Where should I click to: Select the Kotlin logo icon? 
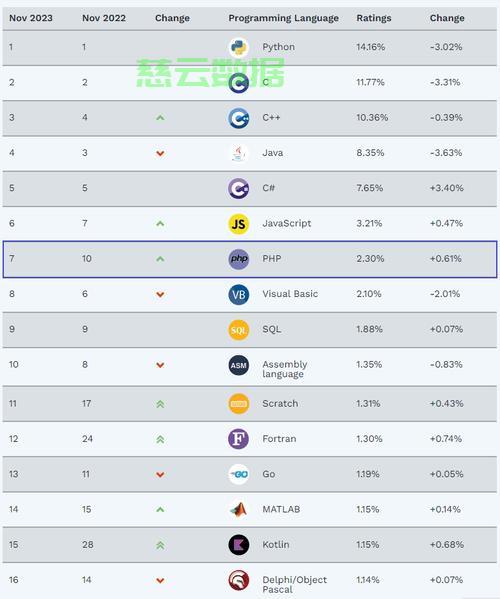point(238,545)
